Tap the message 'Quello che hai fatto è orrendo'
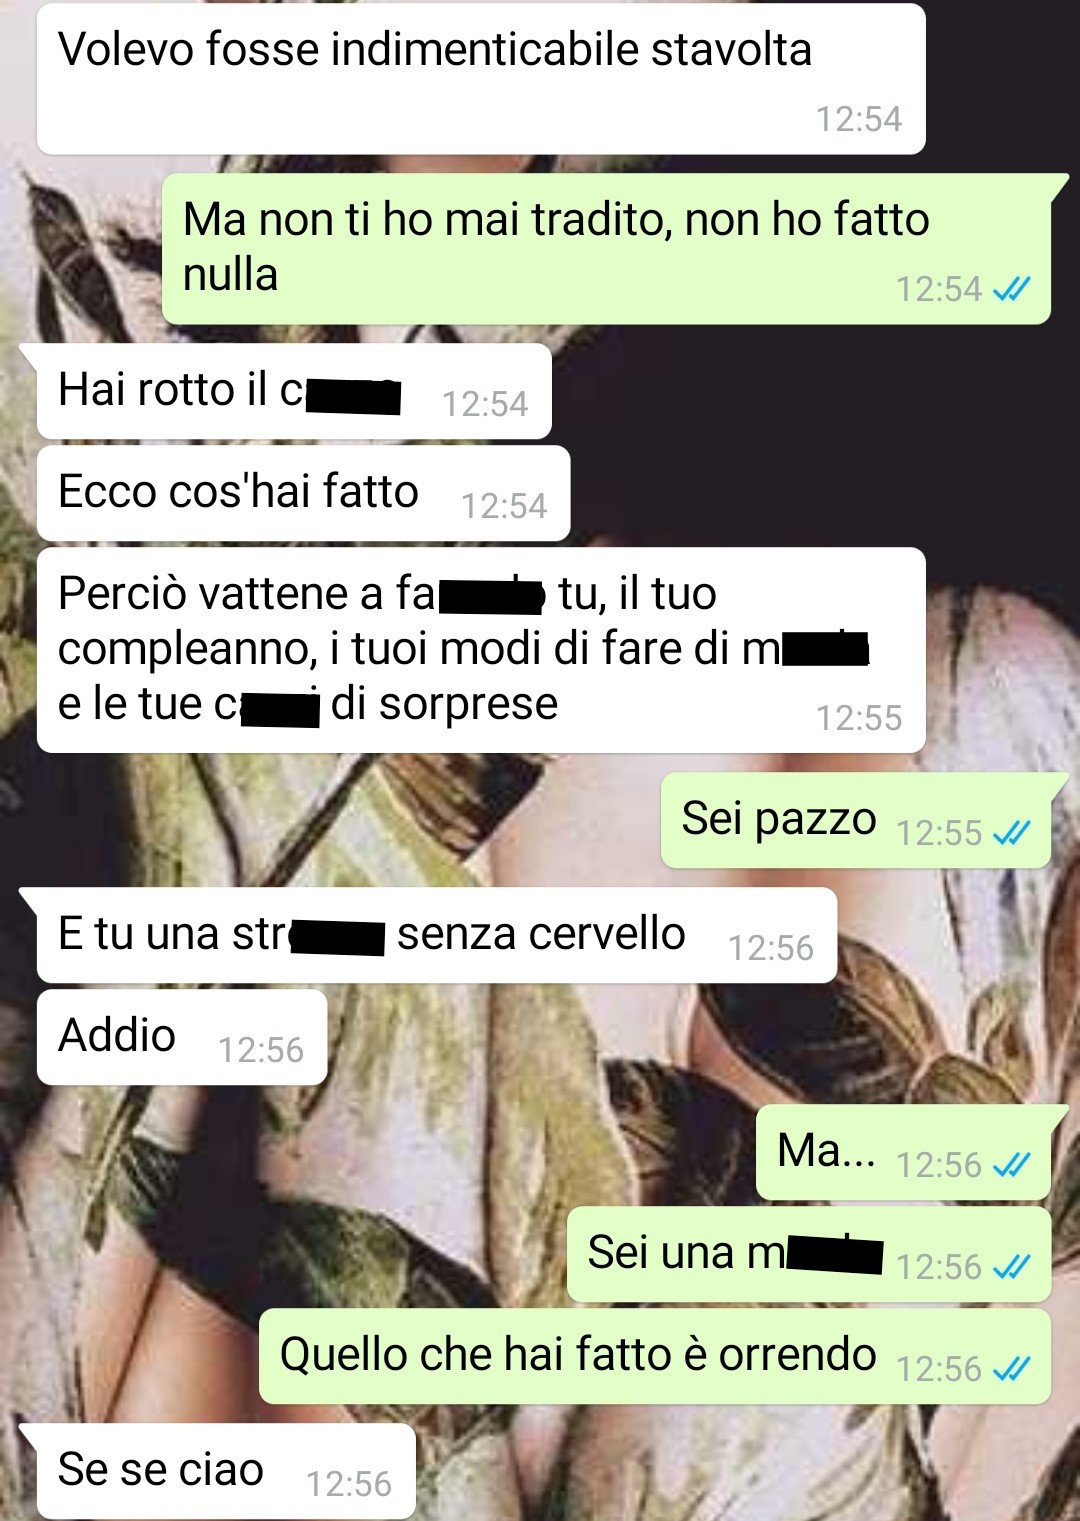Screen dimensions: 1080x1521 pyautogui.click(x=655, y=1356)
